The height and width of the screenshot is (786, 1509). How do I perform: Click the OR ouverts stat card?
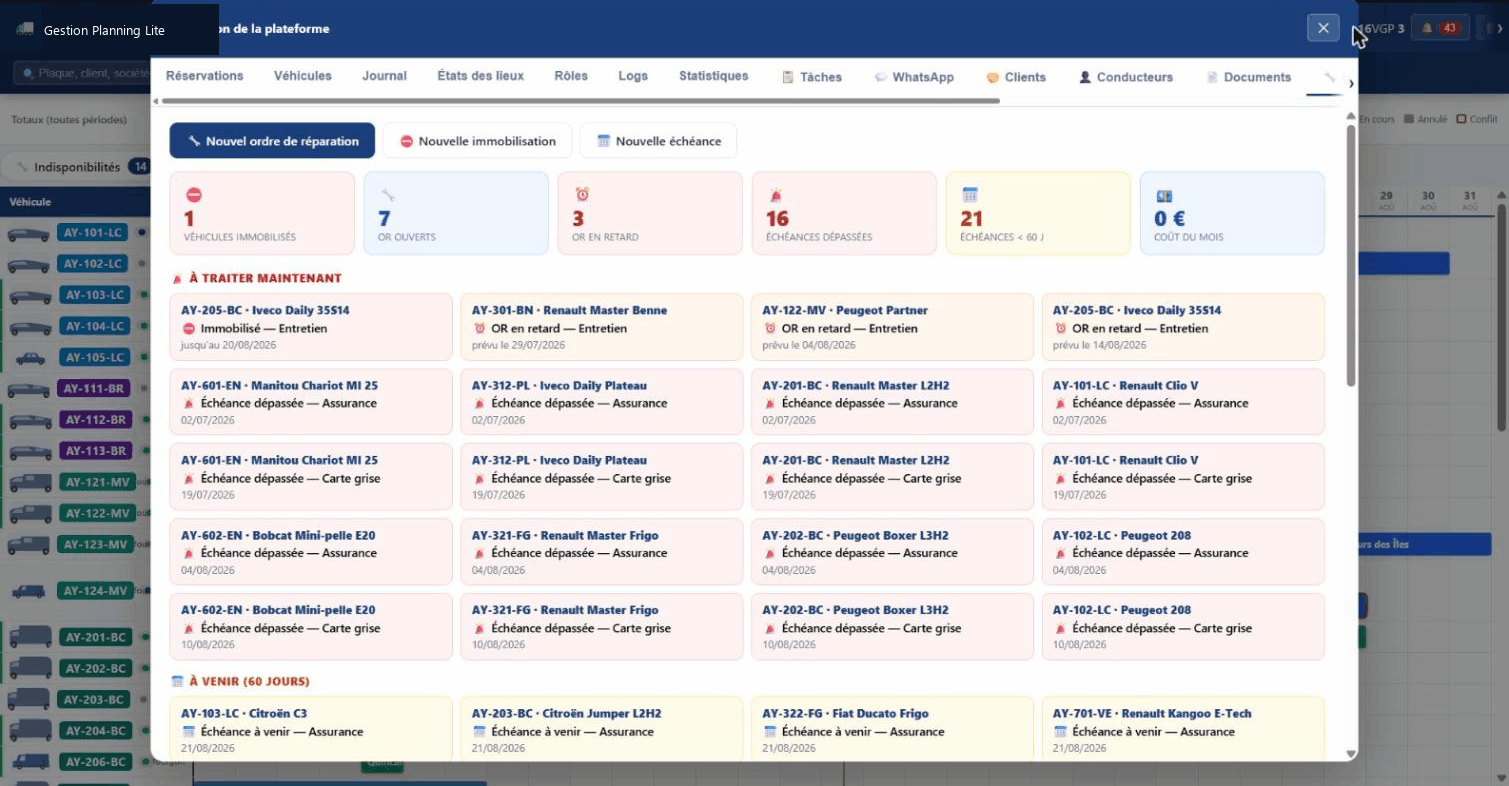(x=456, y=213)
